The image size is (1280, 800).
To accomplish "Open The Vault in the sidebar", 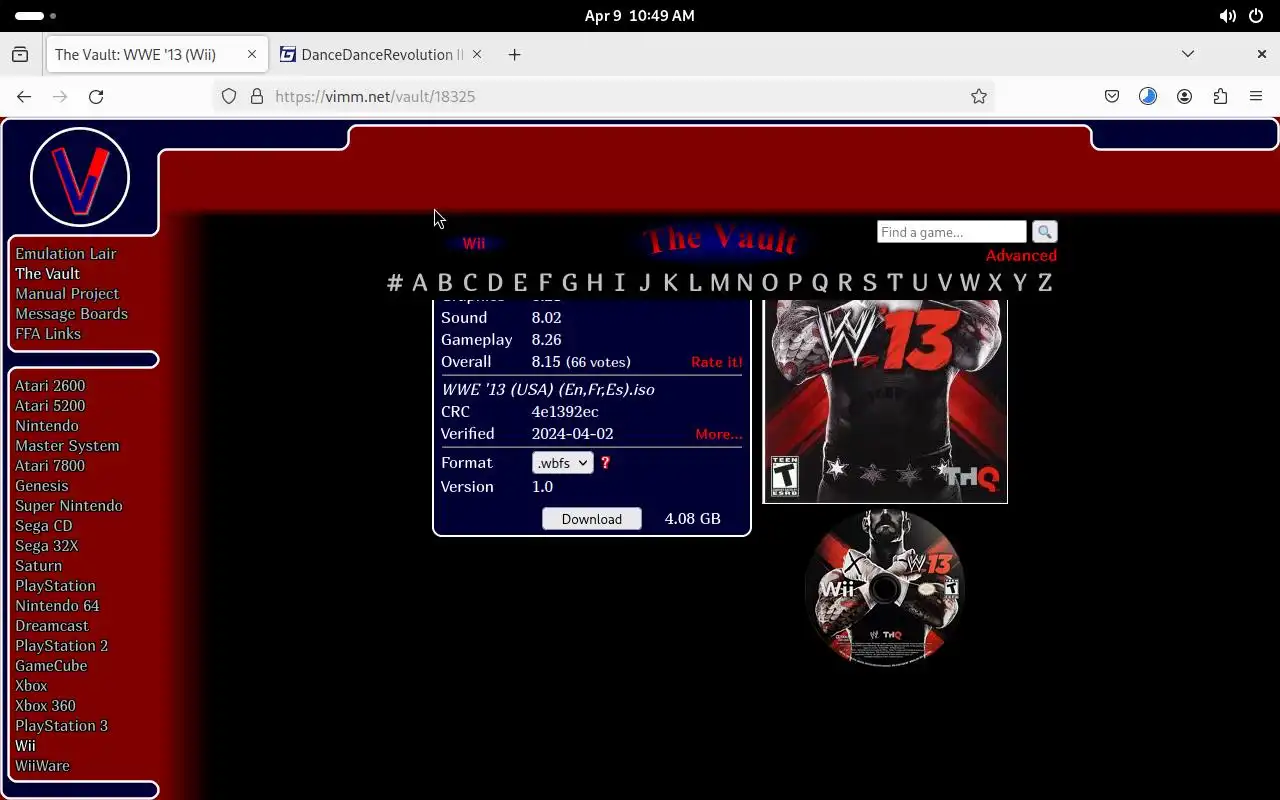I will (x=47, y=274).
